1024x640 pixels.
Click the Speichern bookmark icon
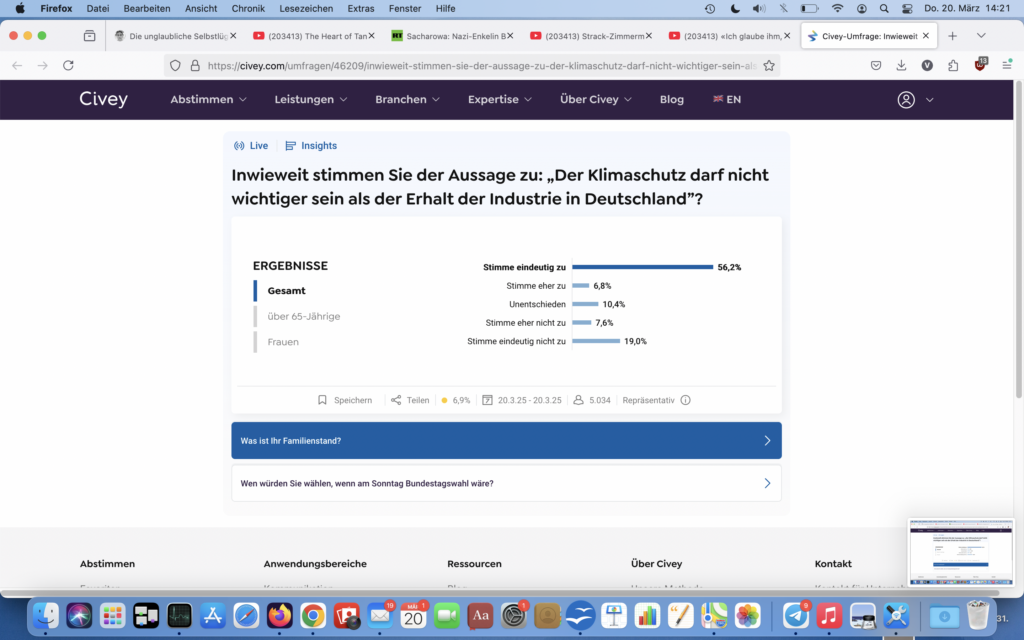(322, 400)
